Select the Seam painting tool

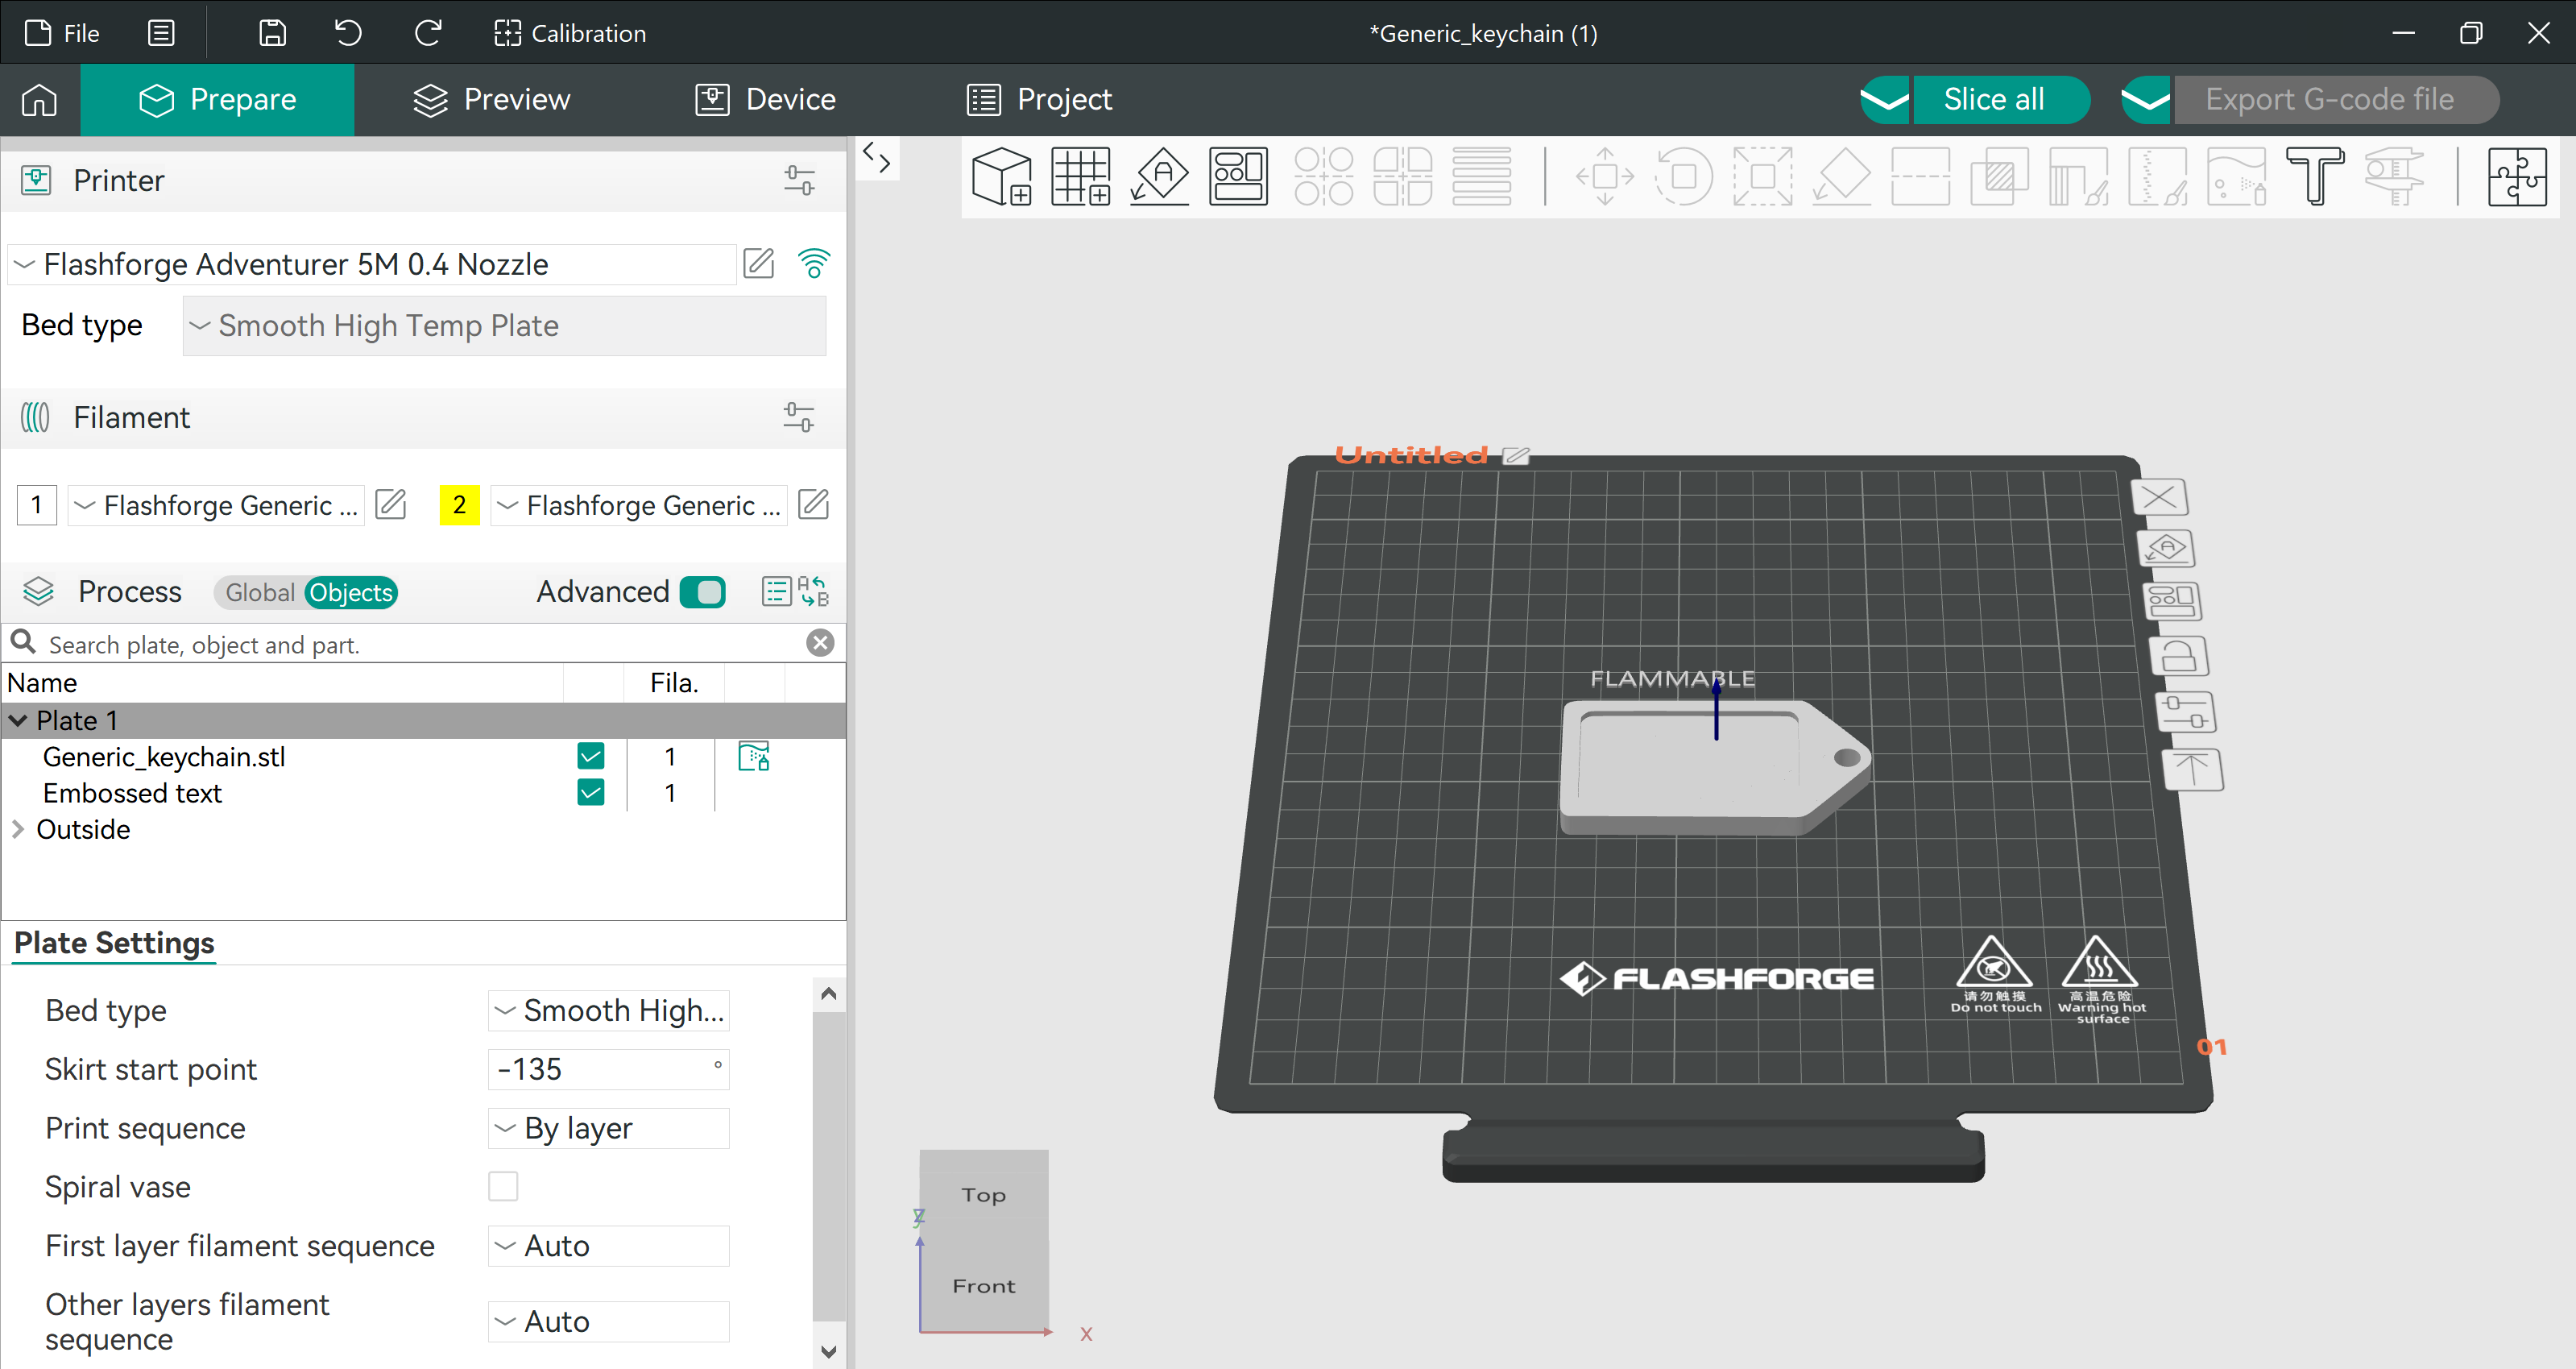2157,176
